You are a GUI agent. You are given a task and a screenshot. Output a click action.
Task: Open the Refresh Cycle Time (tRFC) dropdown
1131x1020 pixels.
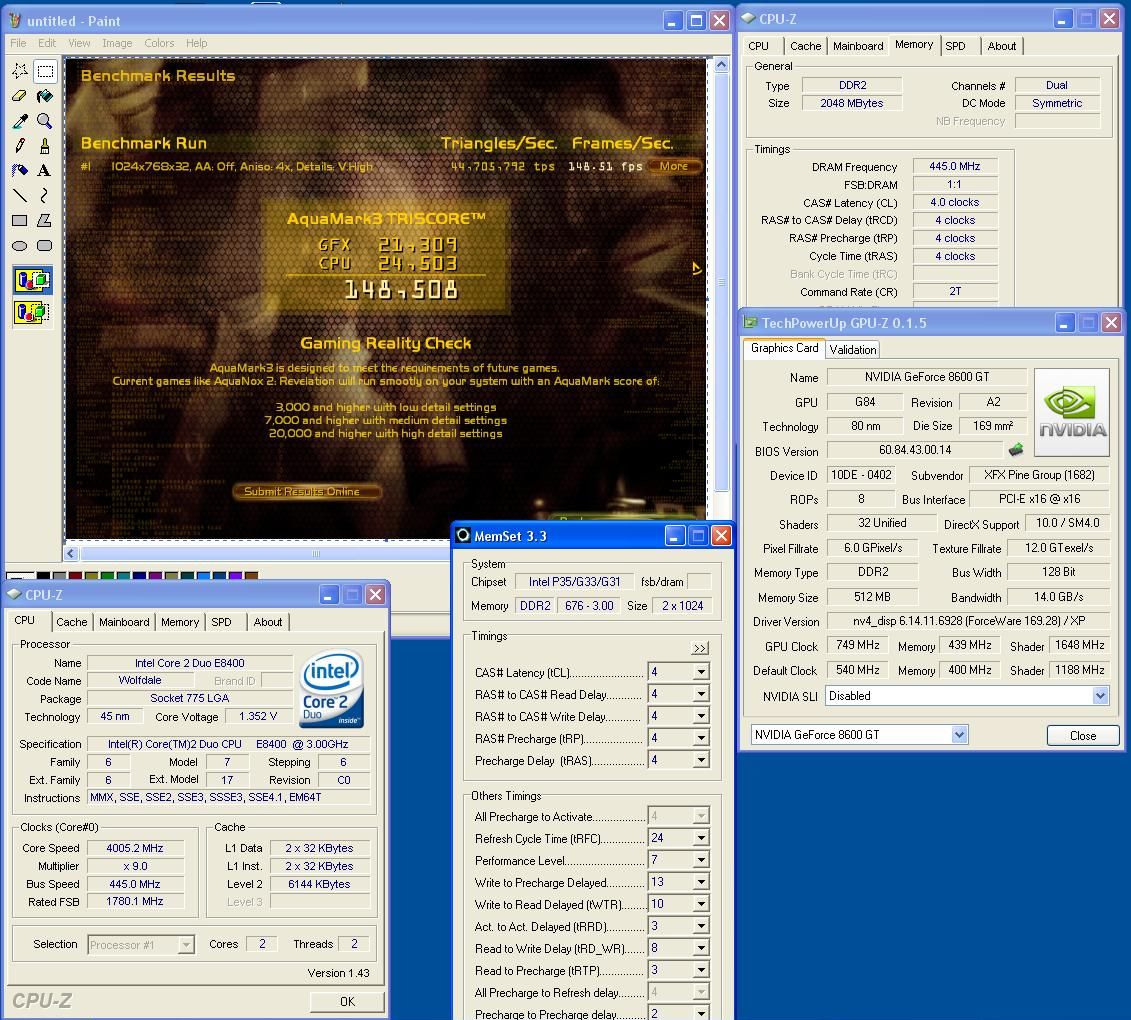point(700,838)
